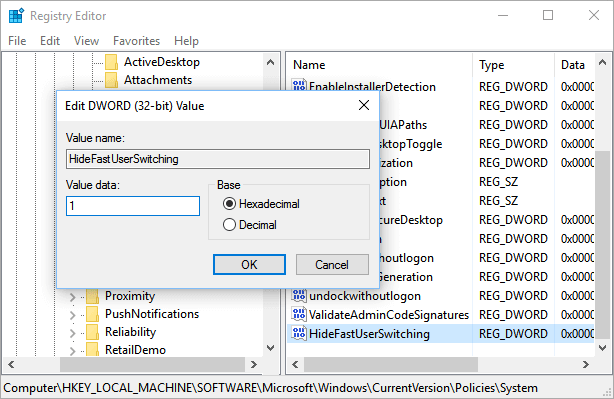Select the Attachments tree key
The height and width of the screenshot is (399, 614).
click(x=158, y=80)
